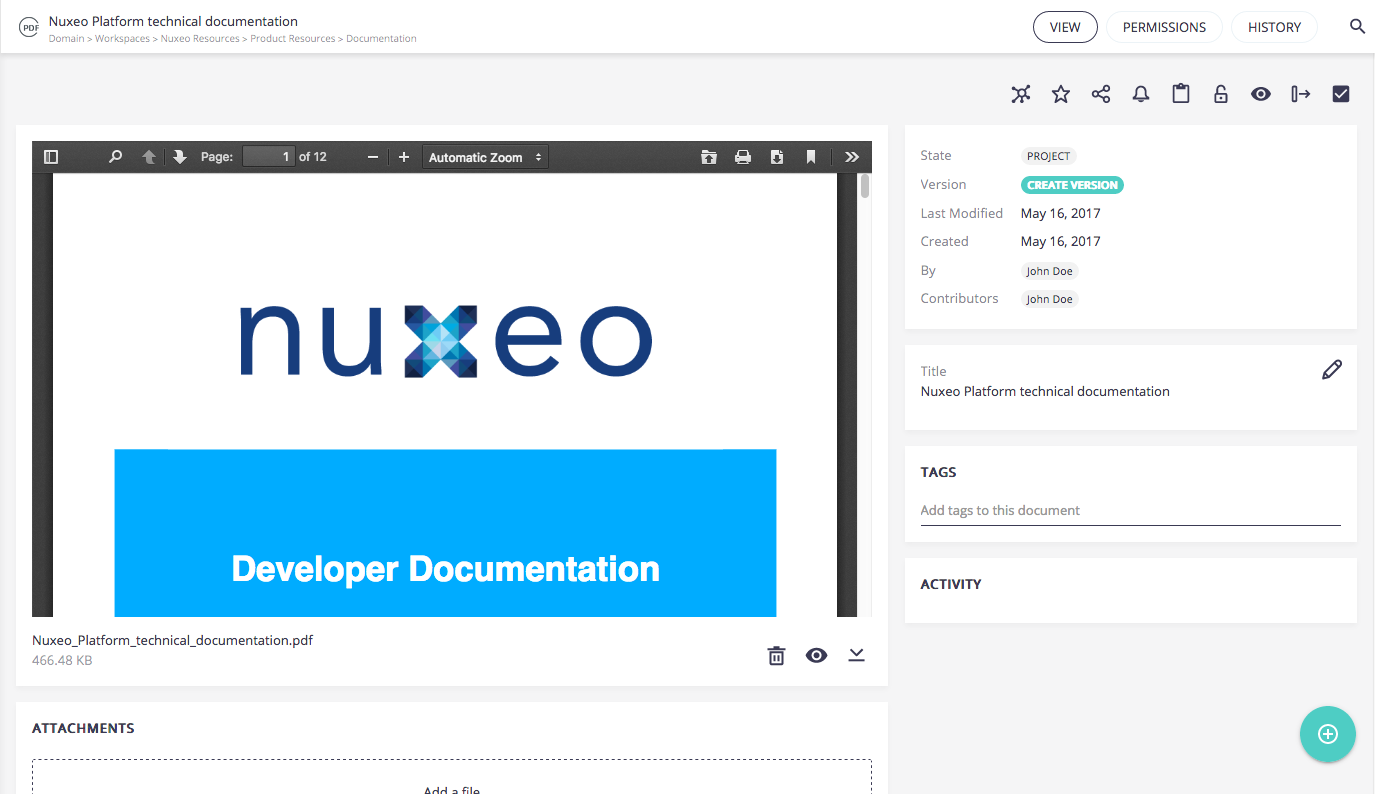This screenshot has width=1375, height=794.
Task: Share the document using the share icon
Action: pos(1101,94)
